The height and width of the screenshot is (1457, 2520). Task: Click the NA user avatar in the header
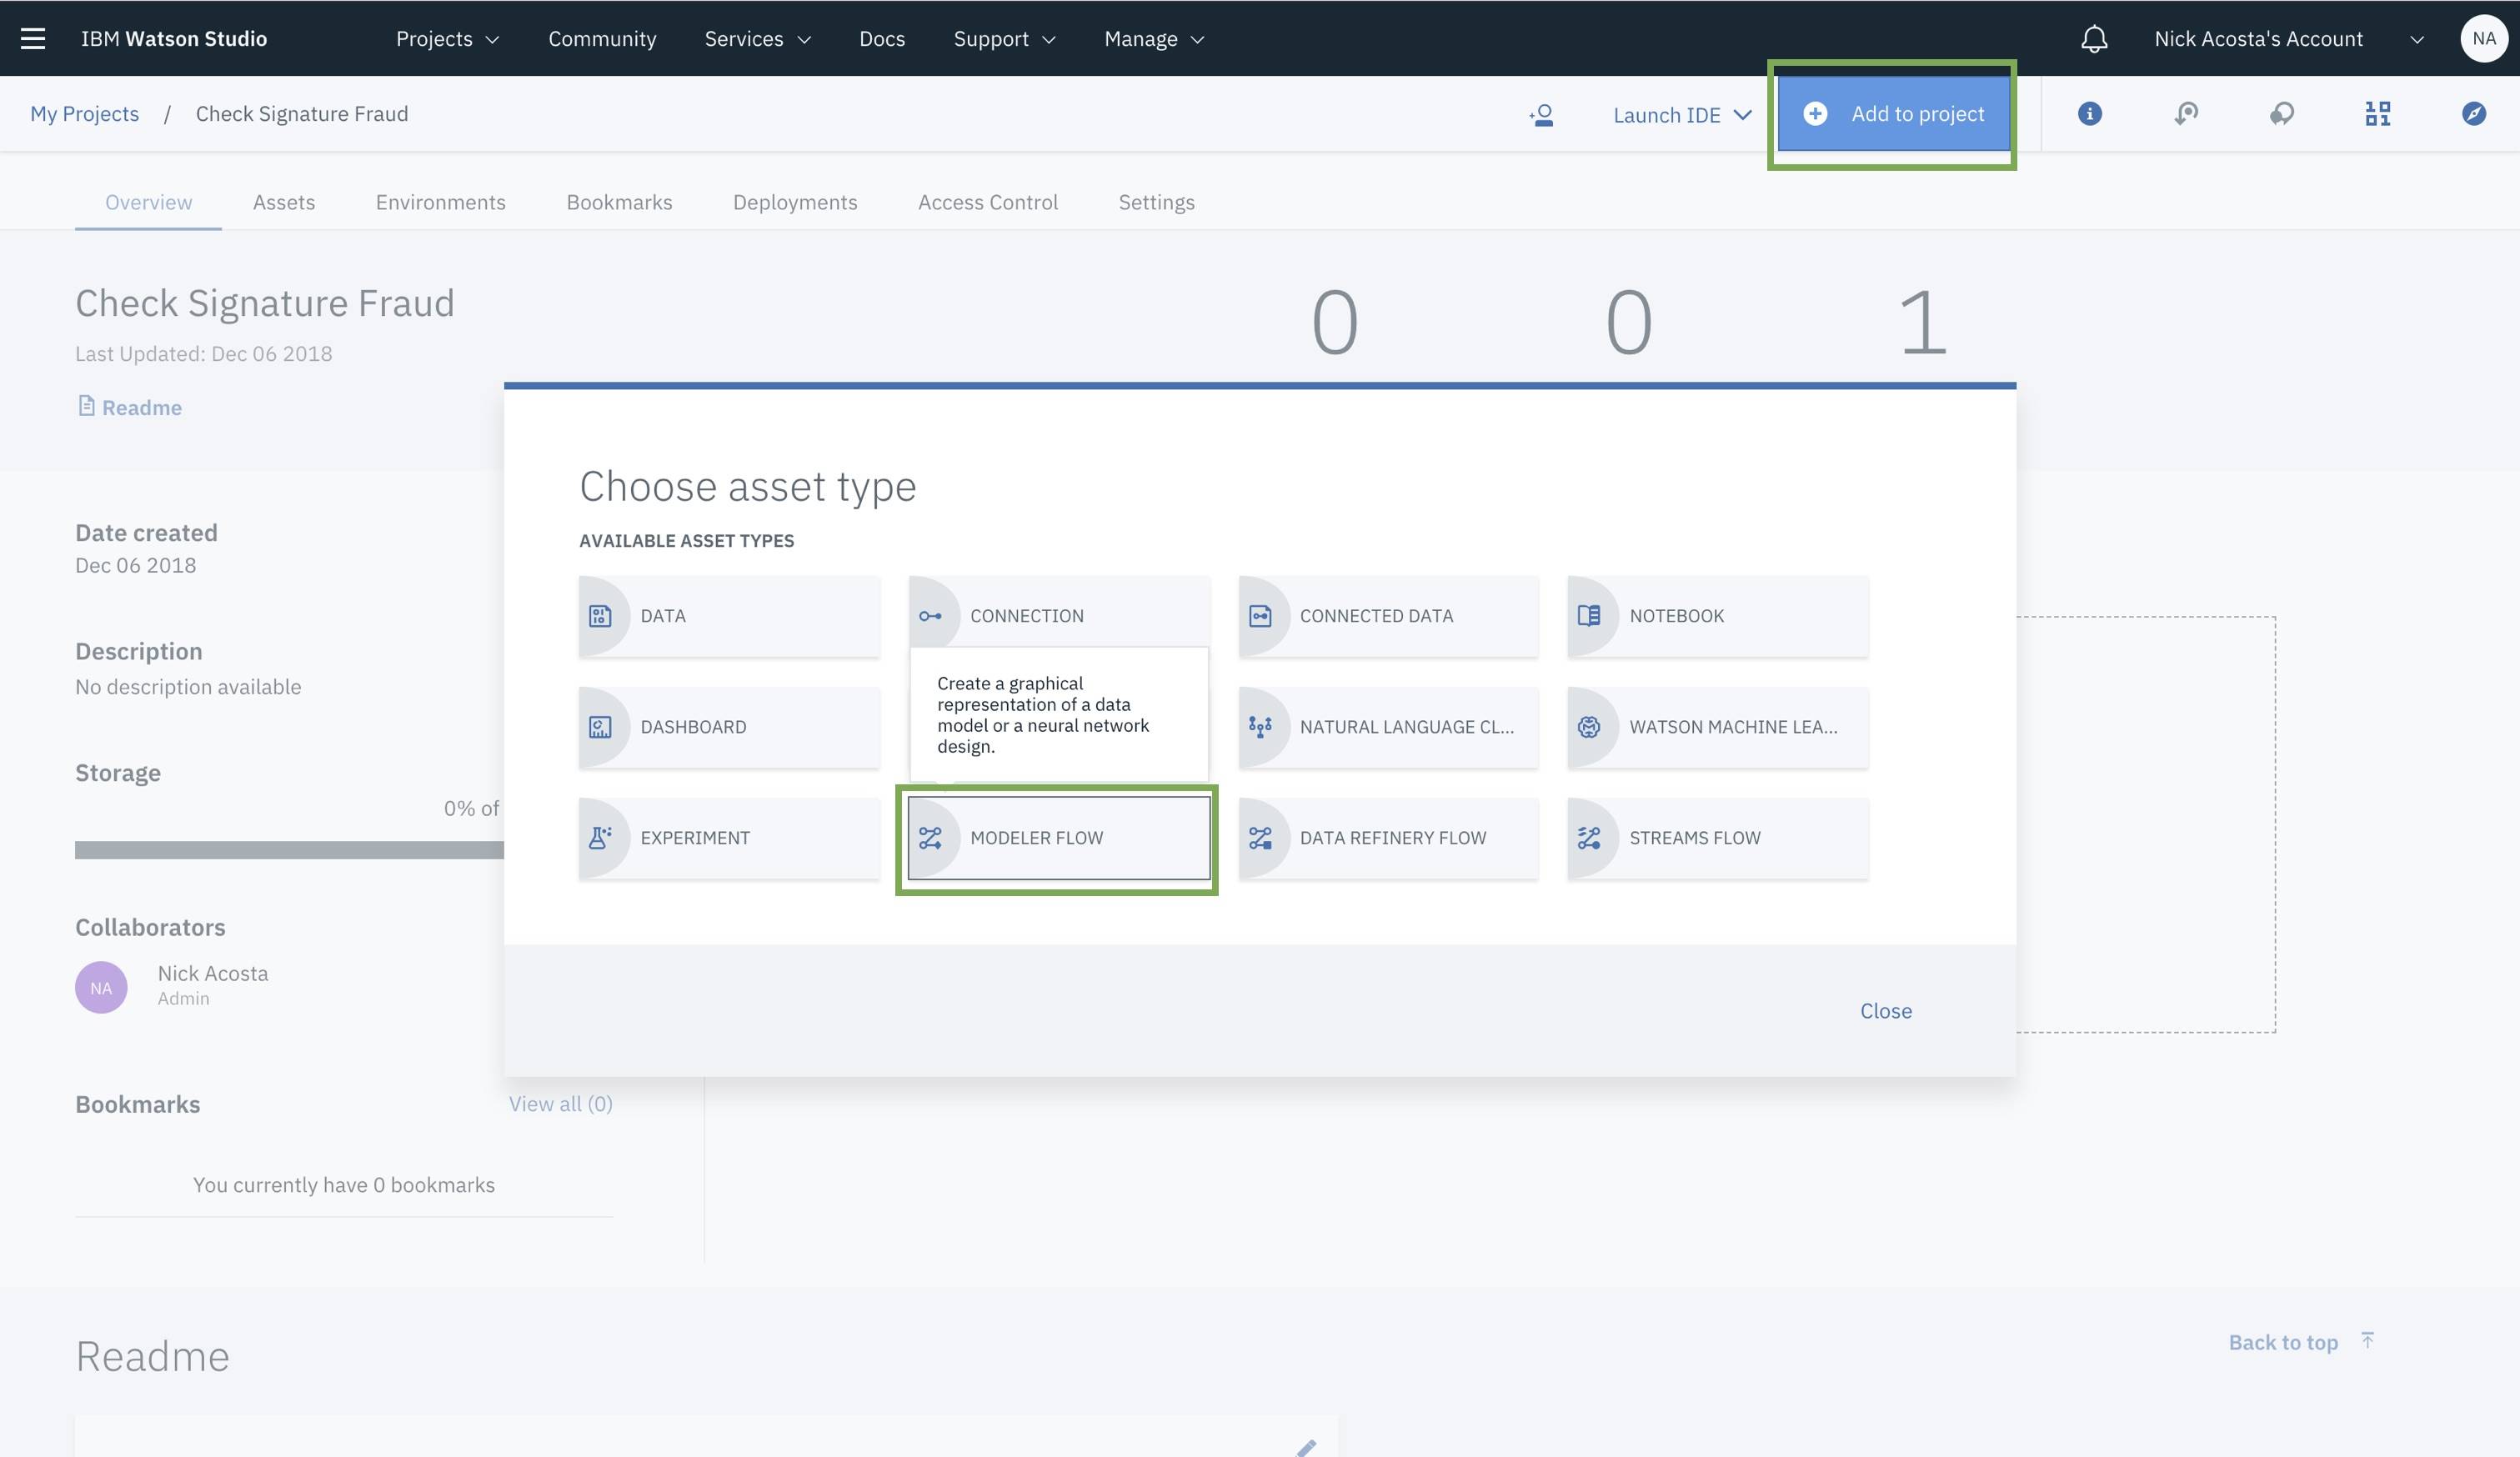(2483, 38)
